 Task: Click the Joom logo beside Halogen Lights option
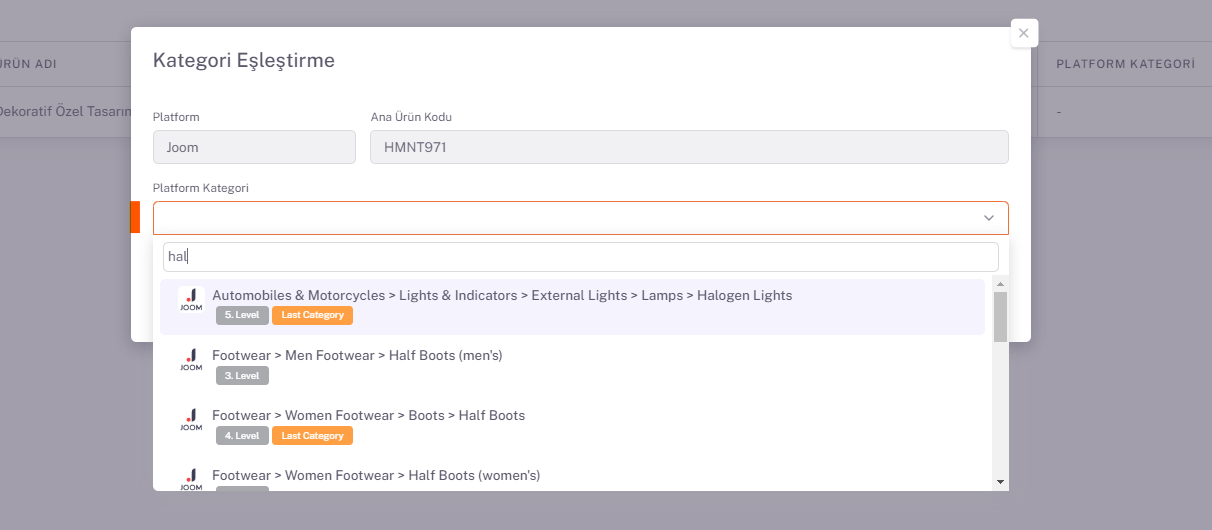(190, 300)
